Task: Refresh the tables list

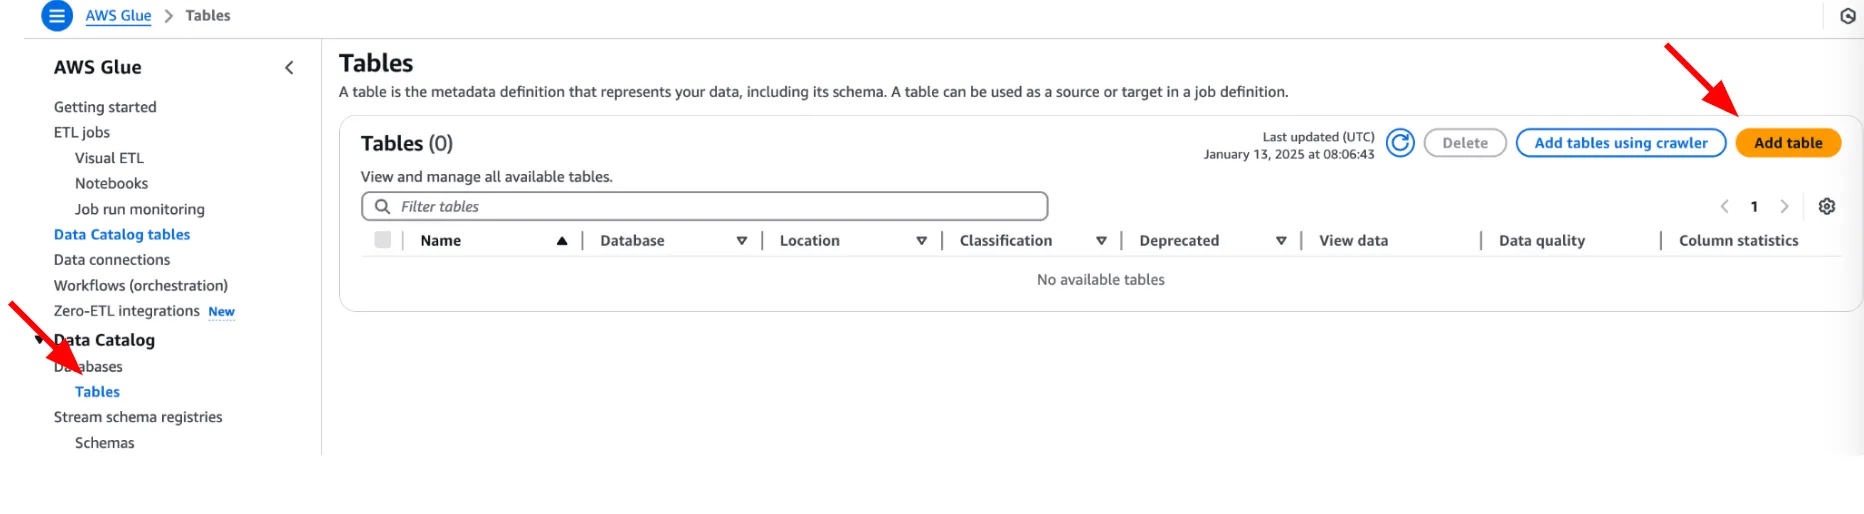Action: tap(1400, 143)
